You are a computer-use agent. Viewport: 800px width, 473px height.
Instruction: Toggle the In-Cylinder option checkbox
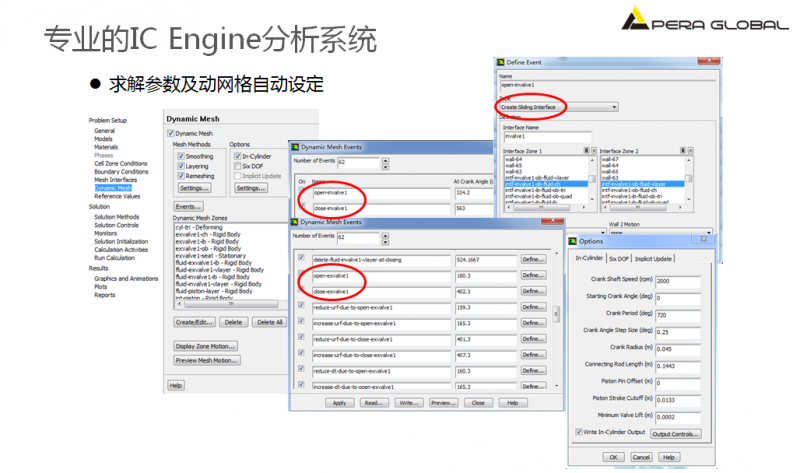(x=238, y=156)
